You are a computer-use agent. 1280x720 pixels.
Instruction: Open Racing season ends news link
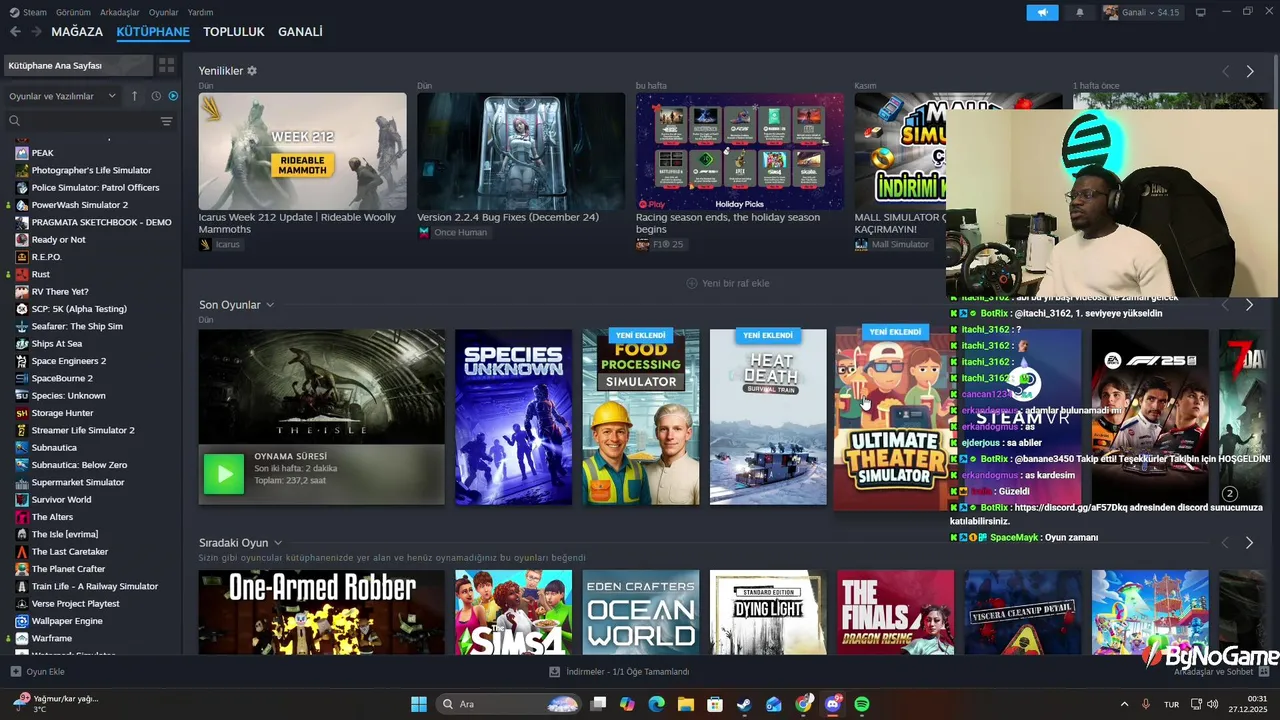pyautogui.click(x=727, y=223)
